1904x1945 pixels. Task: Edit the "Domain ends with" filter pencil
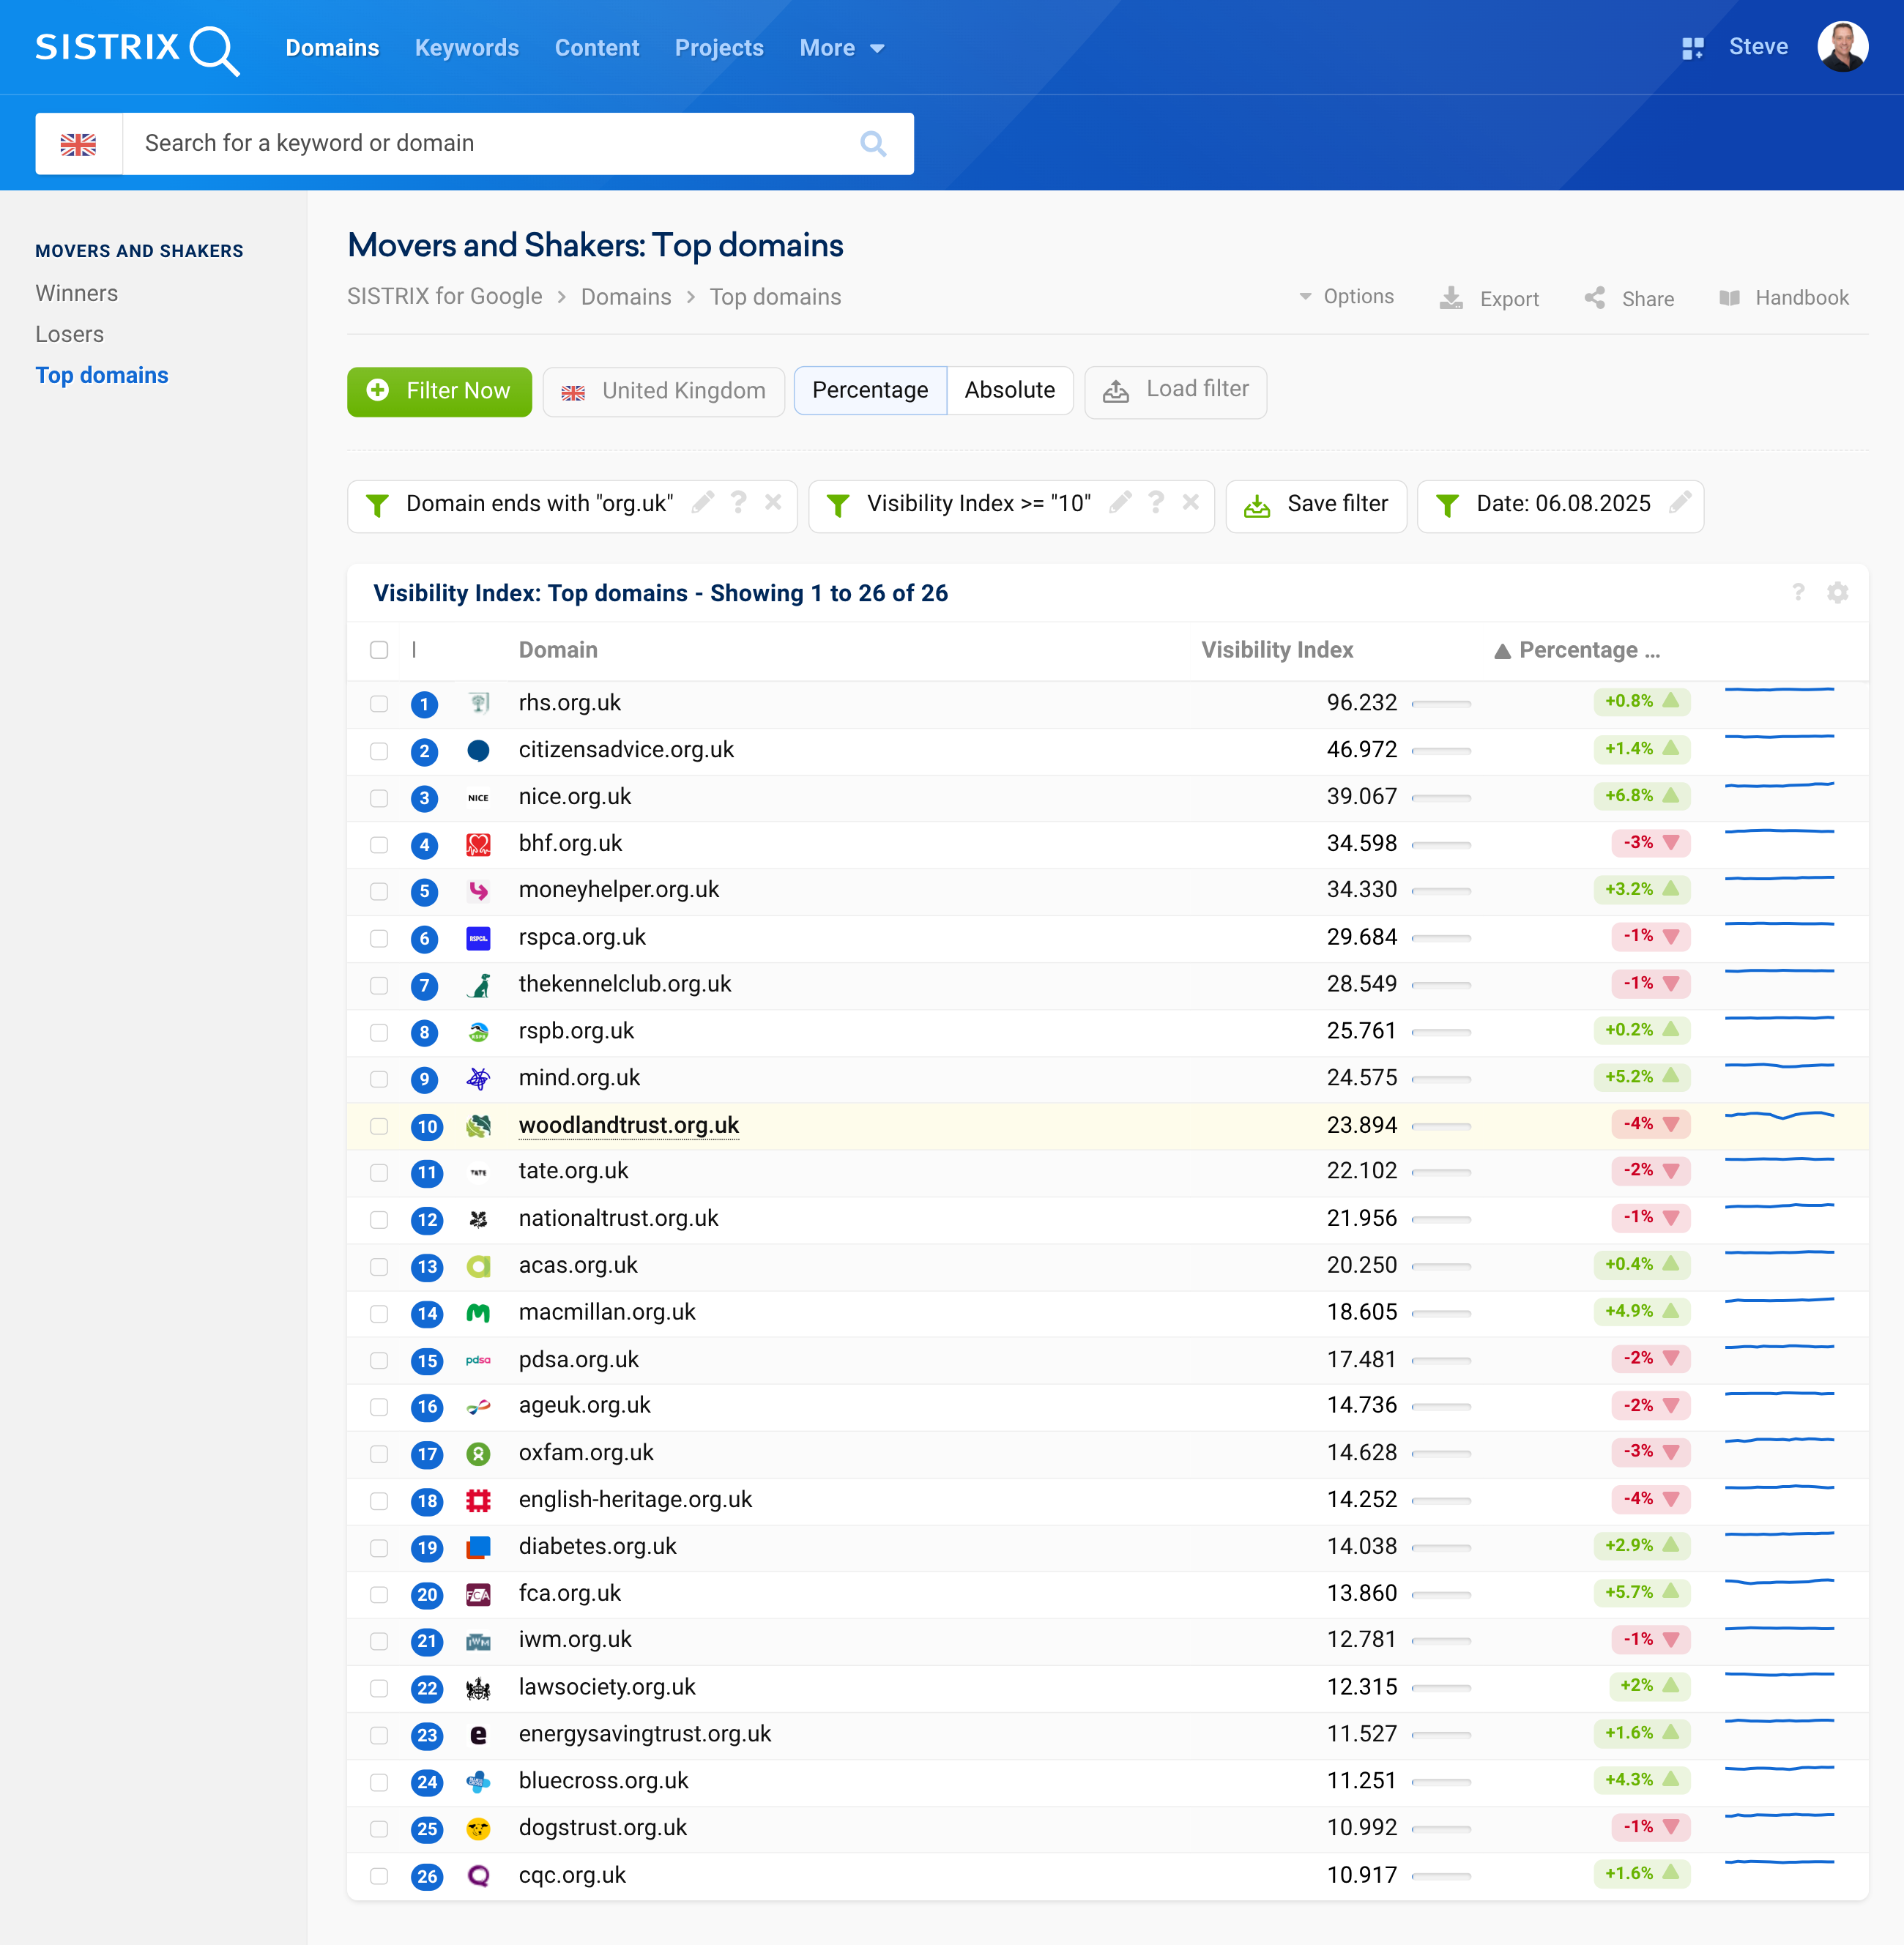[x=703, y=503]
